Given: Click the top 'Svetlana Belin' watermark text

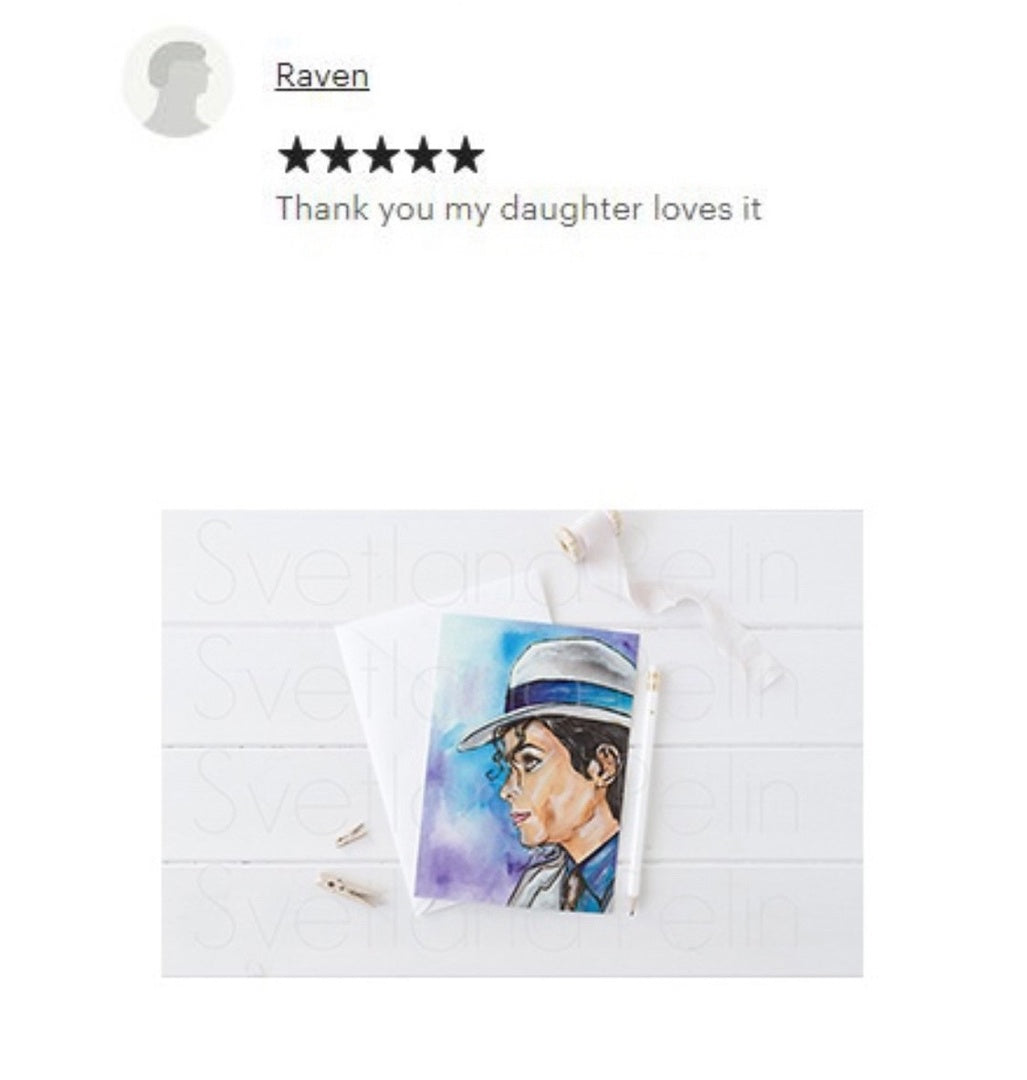Looking at the screenshot, I should (496, 563).
